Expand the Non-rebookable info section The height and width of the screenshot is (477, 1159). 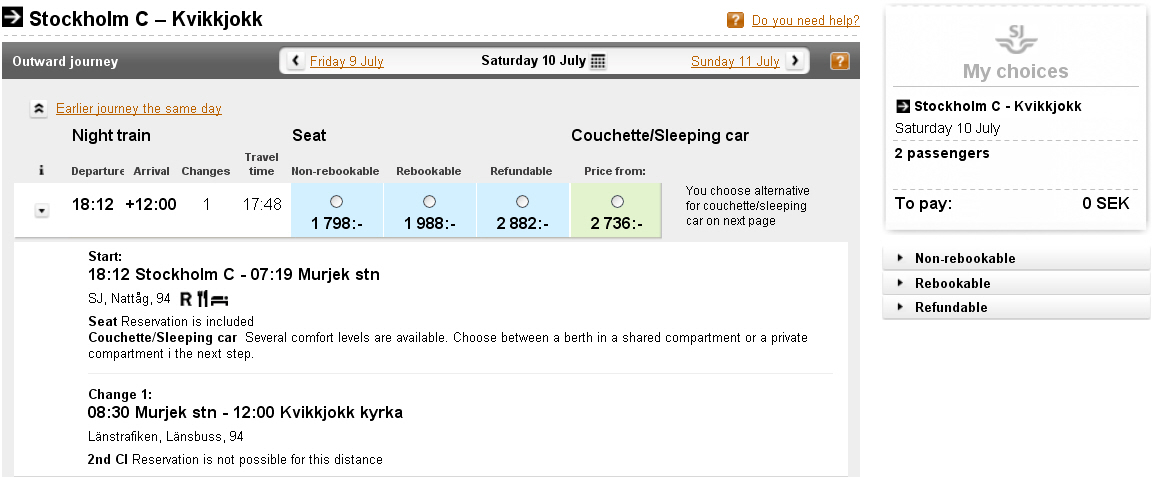pyautogui.click(x=1016, y=258)
